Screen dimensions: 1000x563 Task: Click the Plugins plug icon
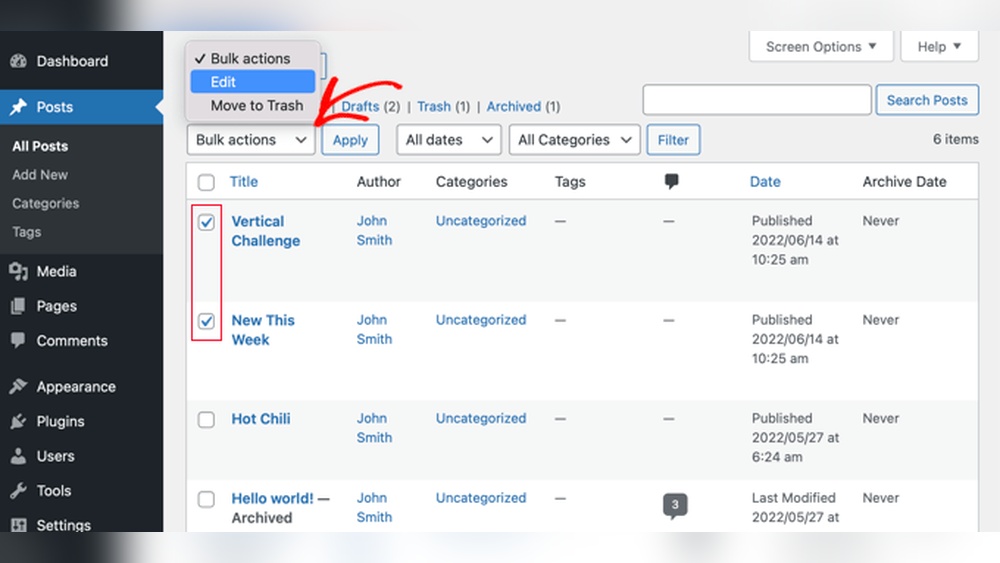[18, 421]
